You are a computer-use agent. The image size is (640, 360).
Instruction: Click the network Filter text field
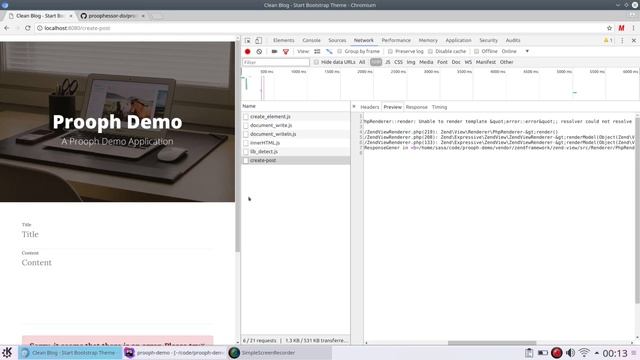point(276,62)
